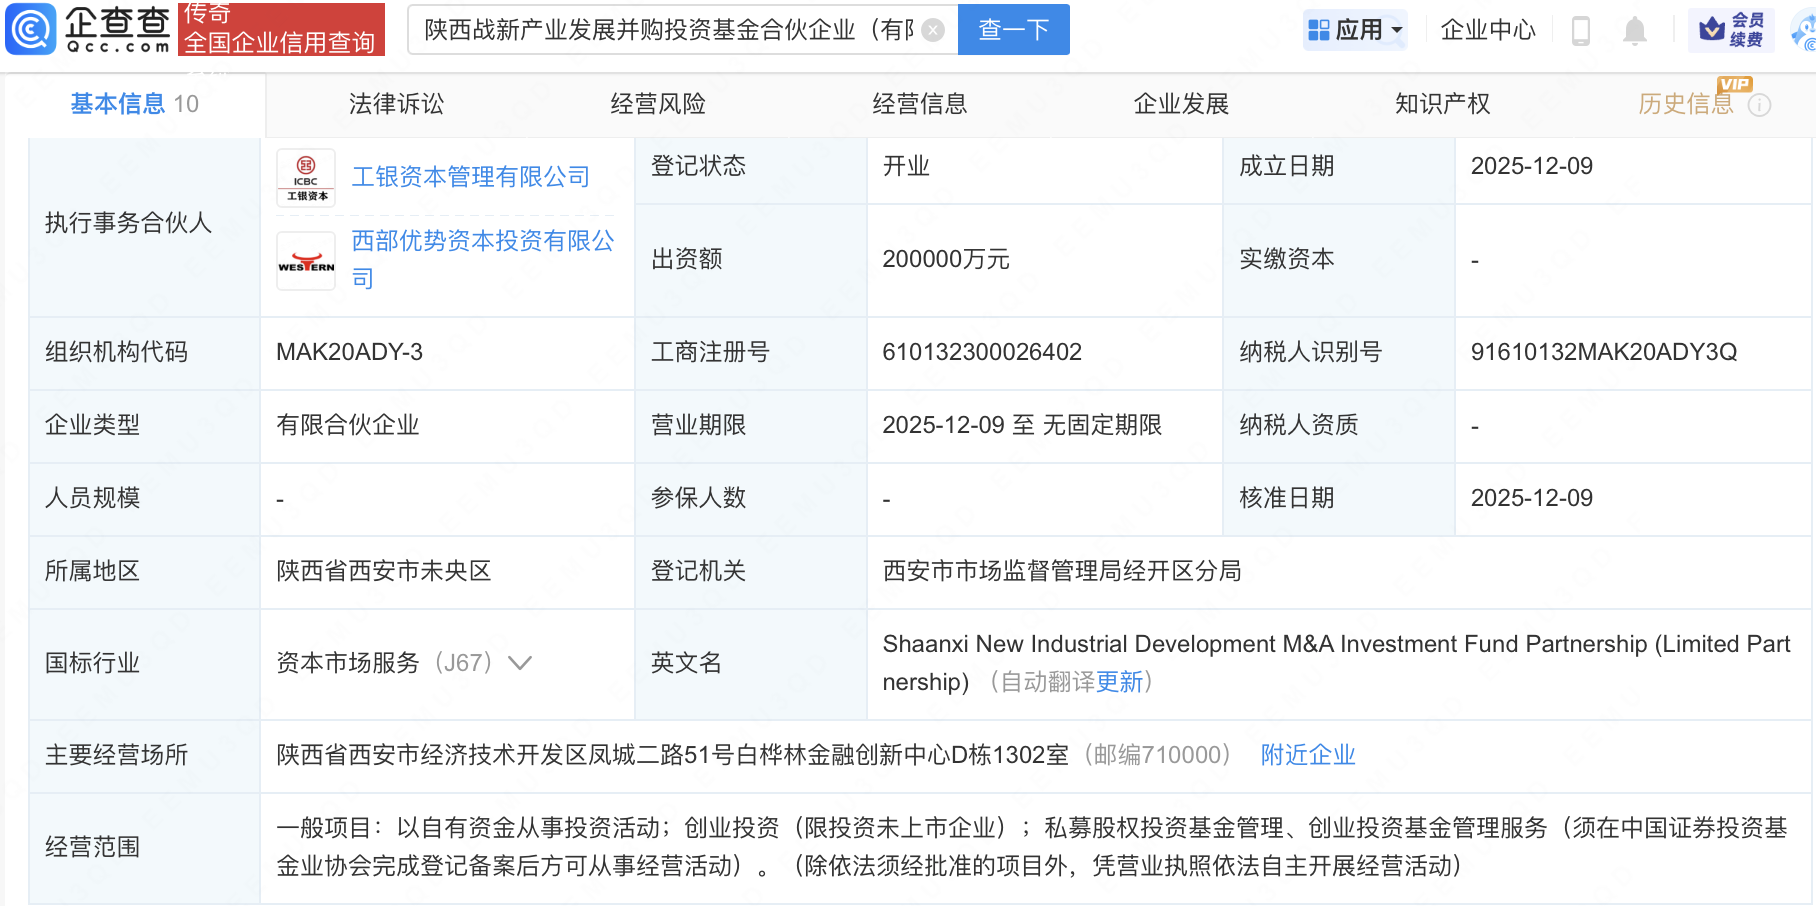Click the Qcc.com logo icon
1816x906 pixels.
point(32,29)
